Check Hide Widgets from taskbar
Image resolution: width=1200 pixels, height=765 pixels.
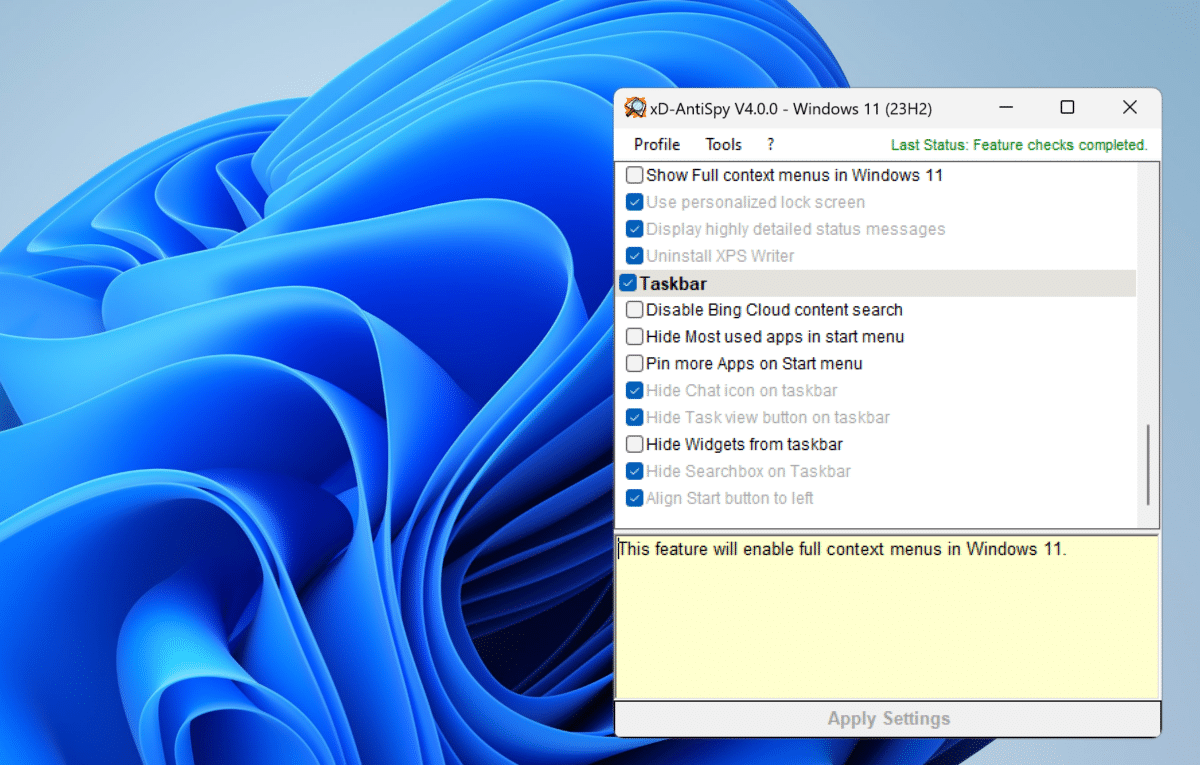pos(634,444)
